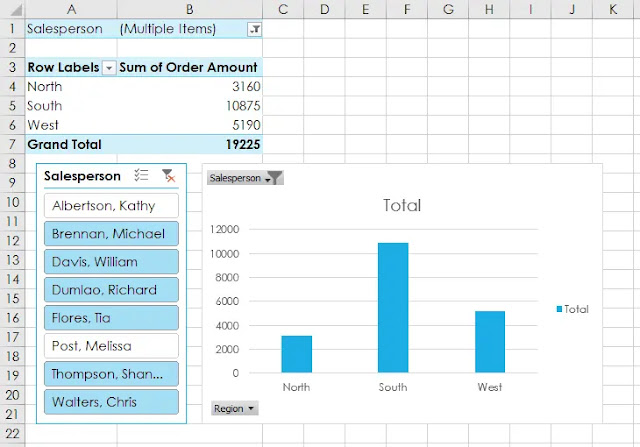Screen dimensions: 640x447
Task: Select the (Multiple Items) cell
Action: [x=190, y=29]
